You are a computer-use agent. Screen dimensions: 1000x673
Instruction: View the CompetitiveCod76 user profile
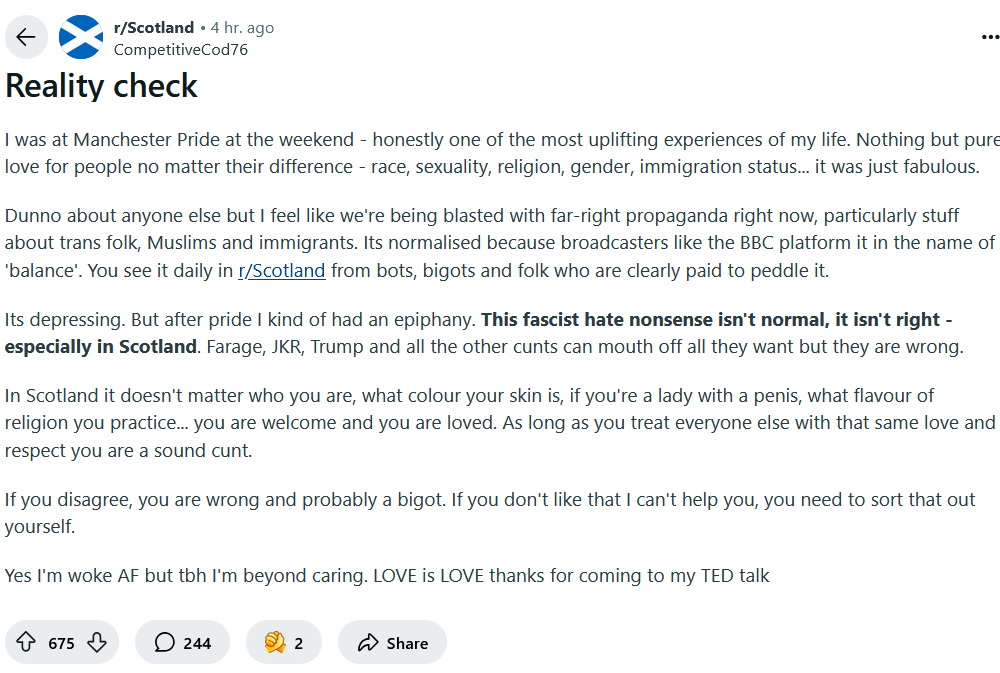[181, 49]
